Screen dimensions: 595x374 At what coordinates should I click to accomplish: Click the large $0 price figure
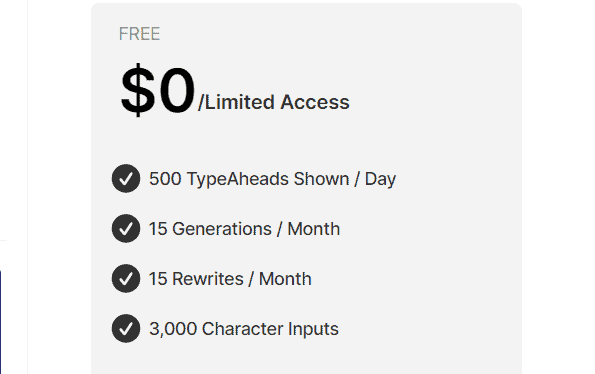(x=158, y=90)
